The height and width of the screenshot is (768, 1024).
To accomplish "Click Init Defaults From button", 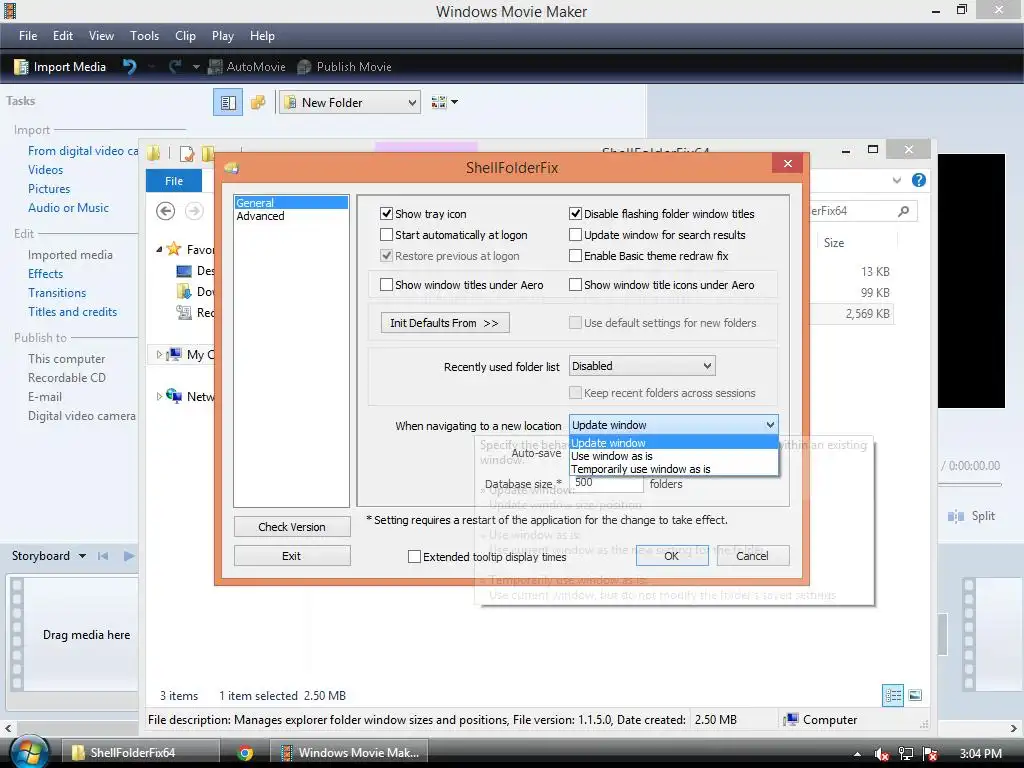I will point(445,323).
